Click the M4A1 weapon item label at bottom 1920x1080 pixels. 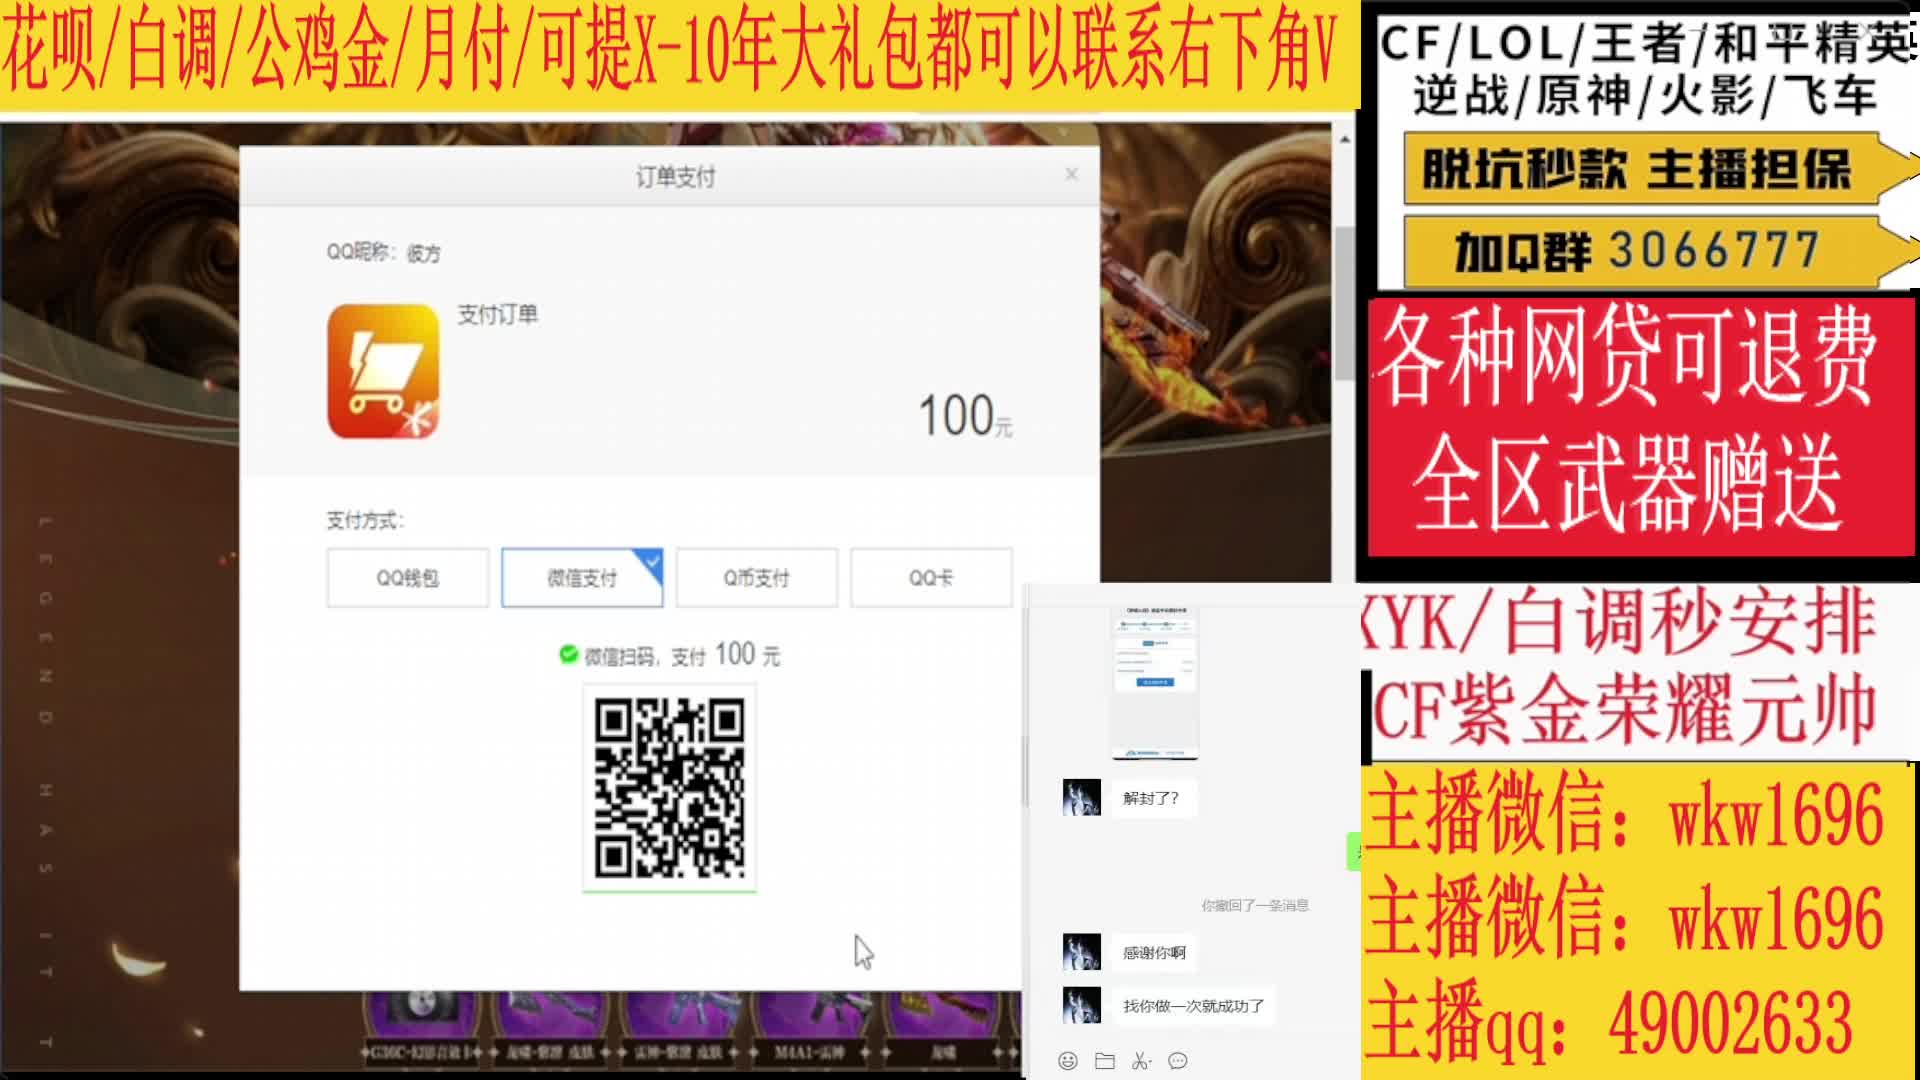[x=809, y=1052]
